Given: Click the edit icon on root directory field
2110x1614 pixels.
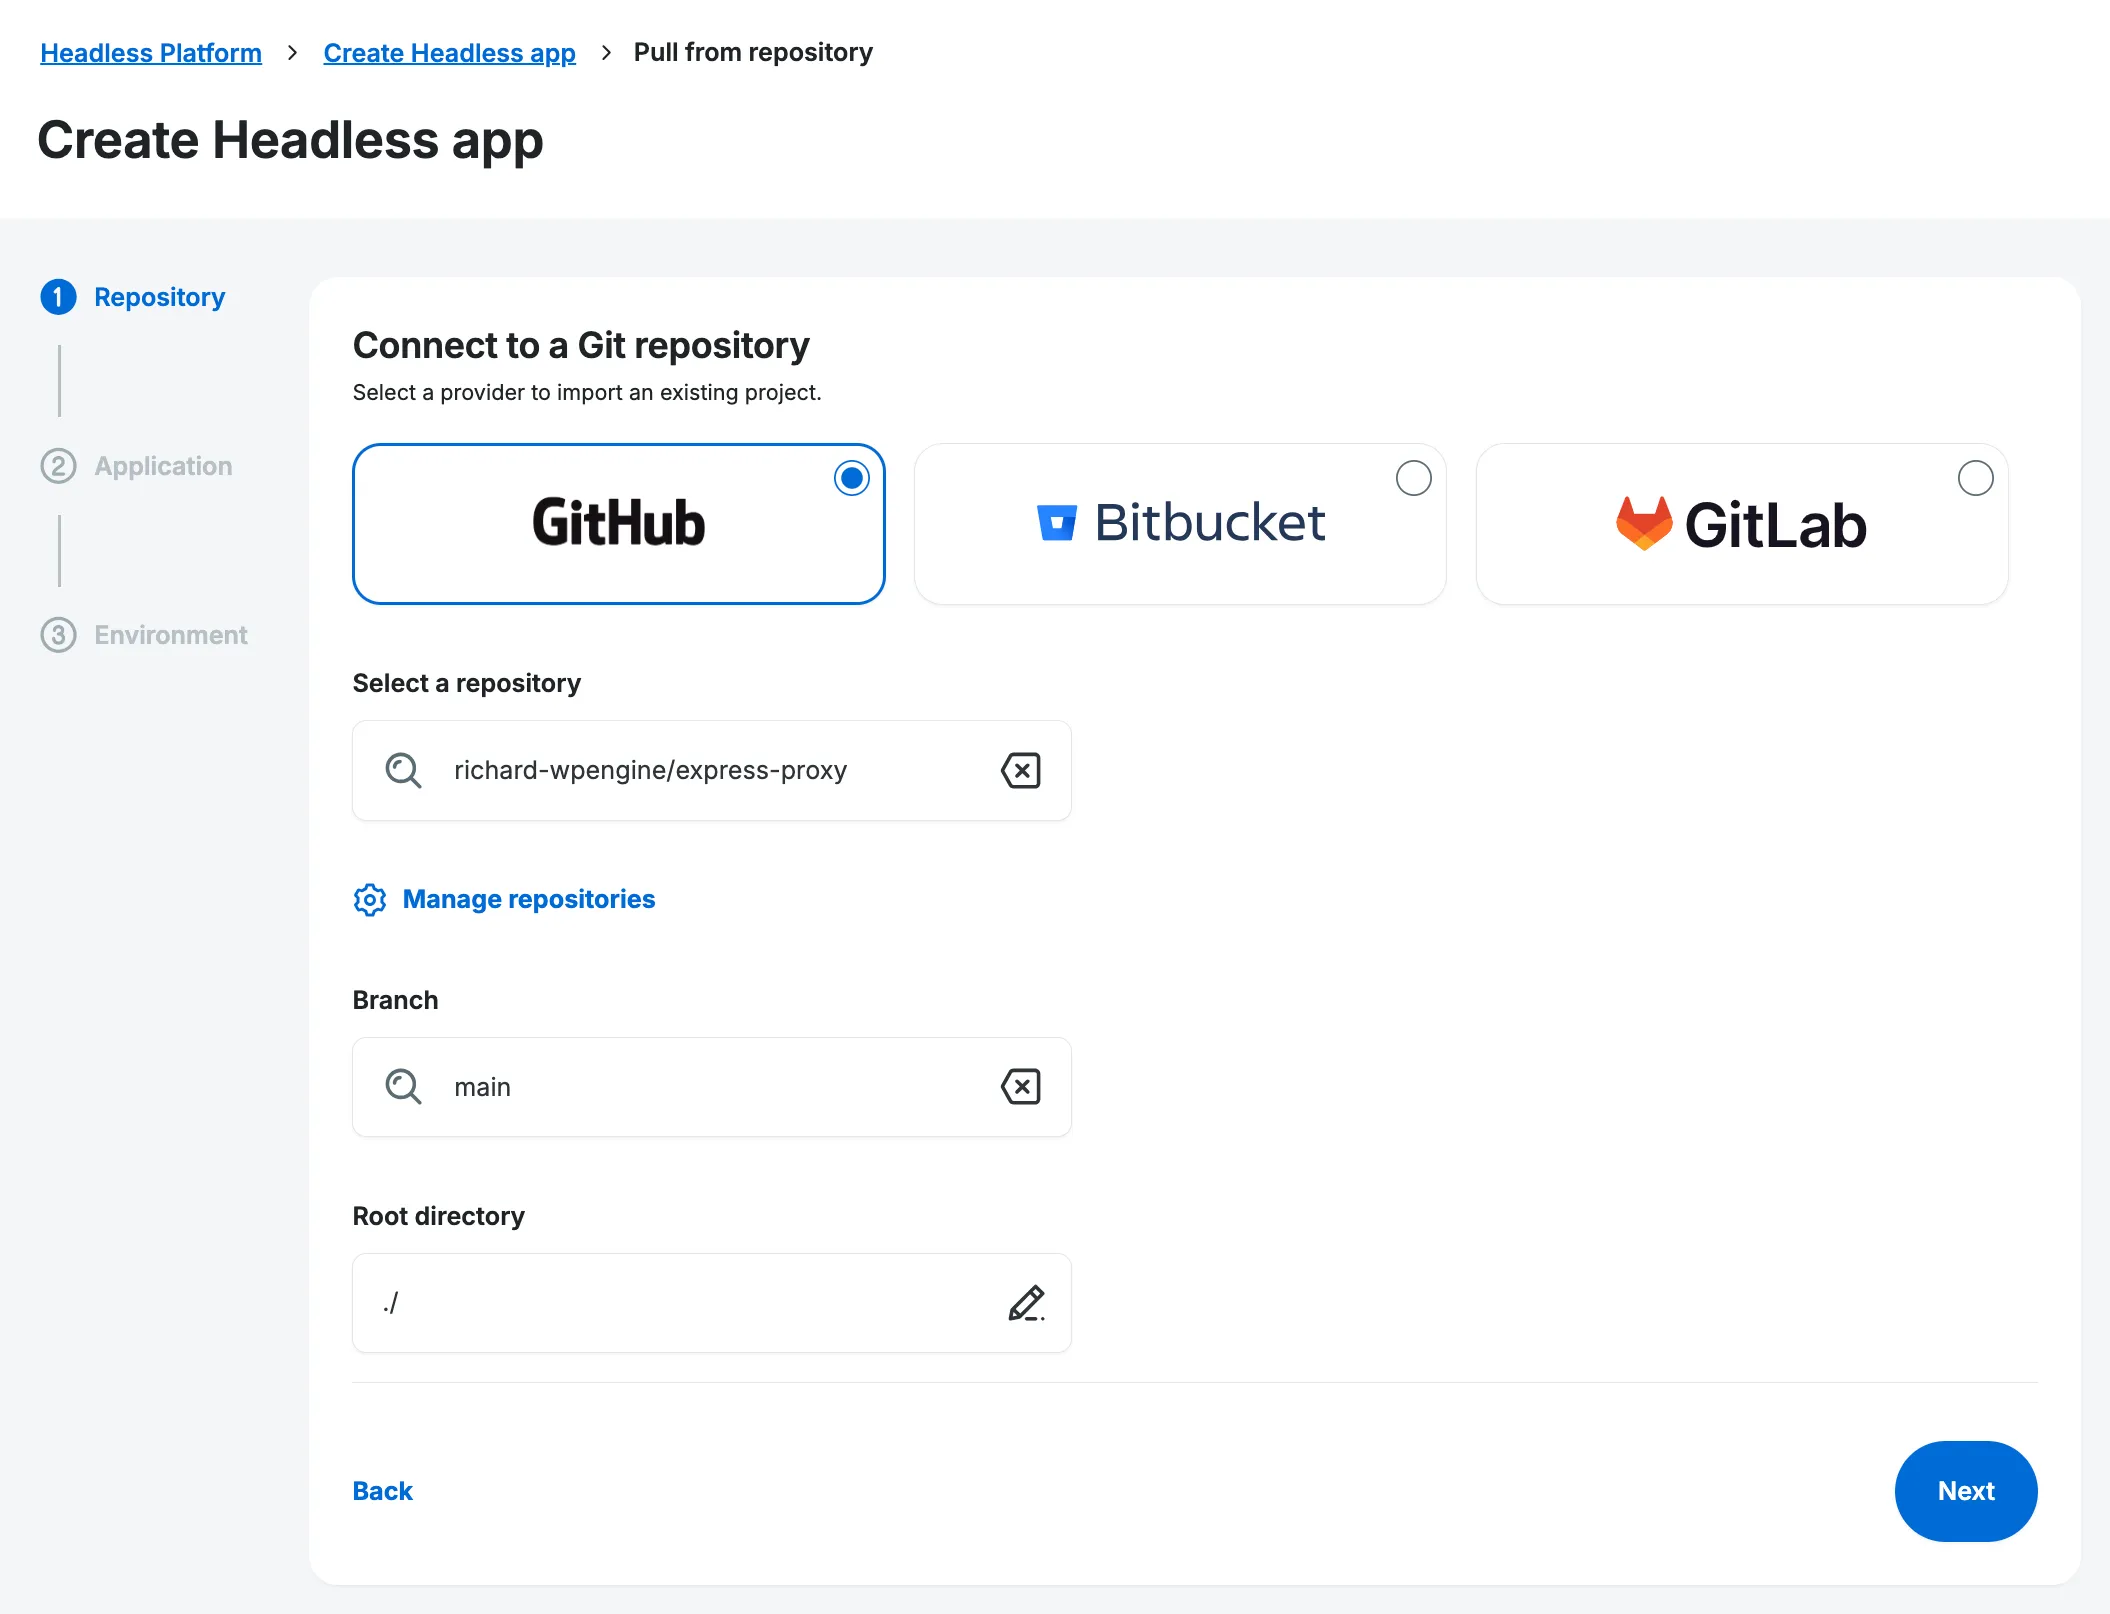Looking at the screenshot, I should 1024,1302.
